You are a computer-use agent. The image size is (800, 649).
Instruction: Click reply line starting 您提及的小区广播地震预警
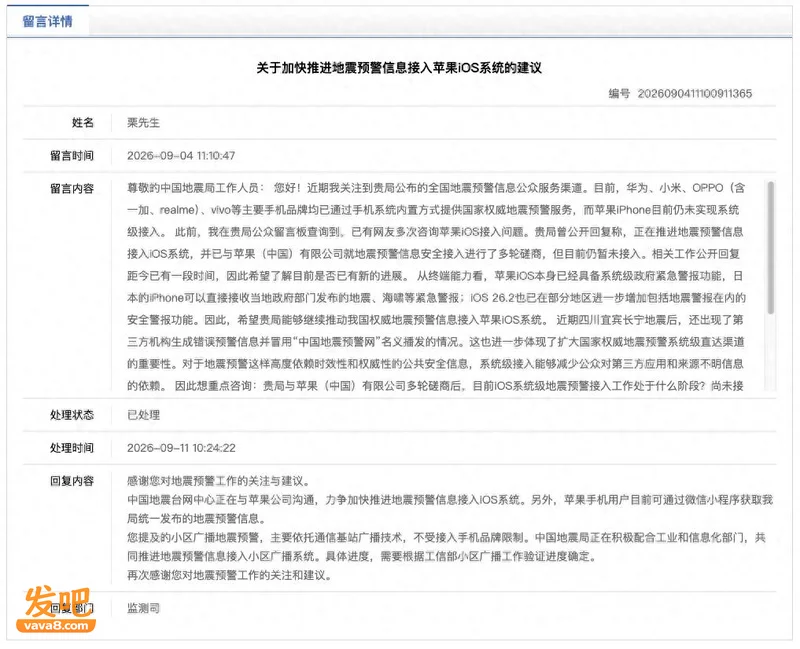tap(446, 537)
